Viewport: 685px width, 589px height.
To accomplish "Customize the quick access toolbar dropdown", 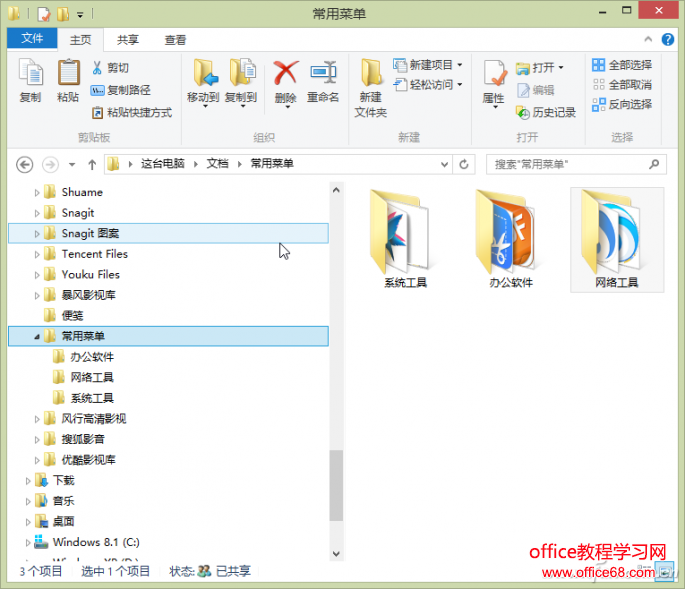I will pos(80,15).
